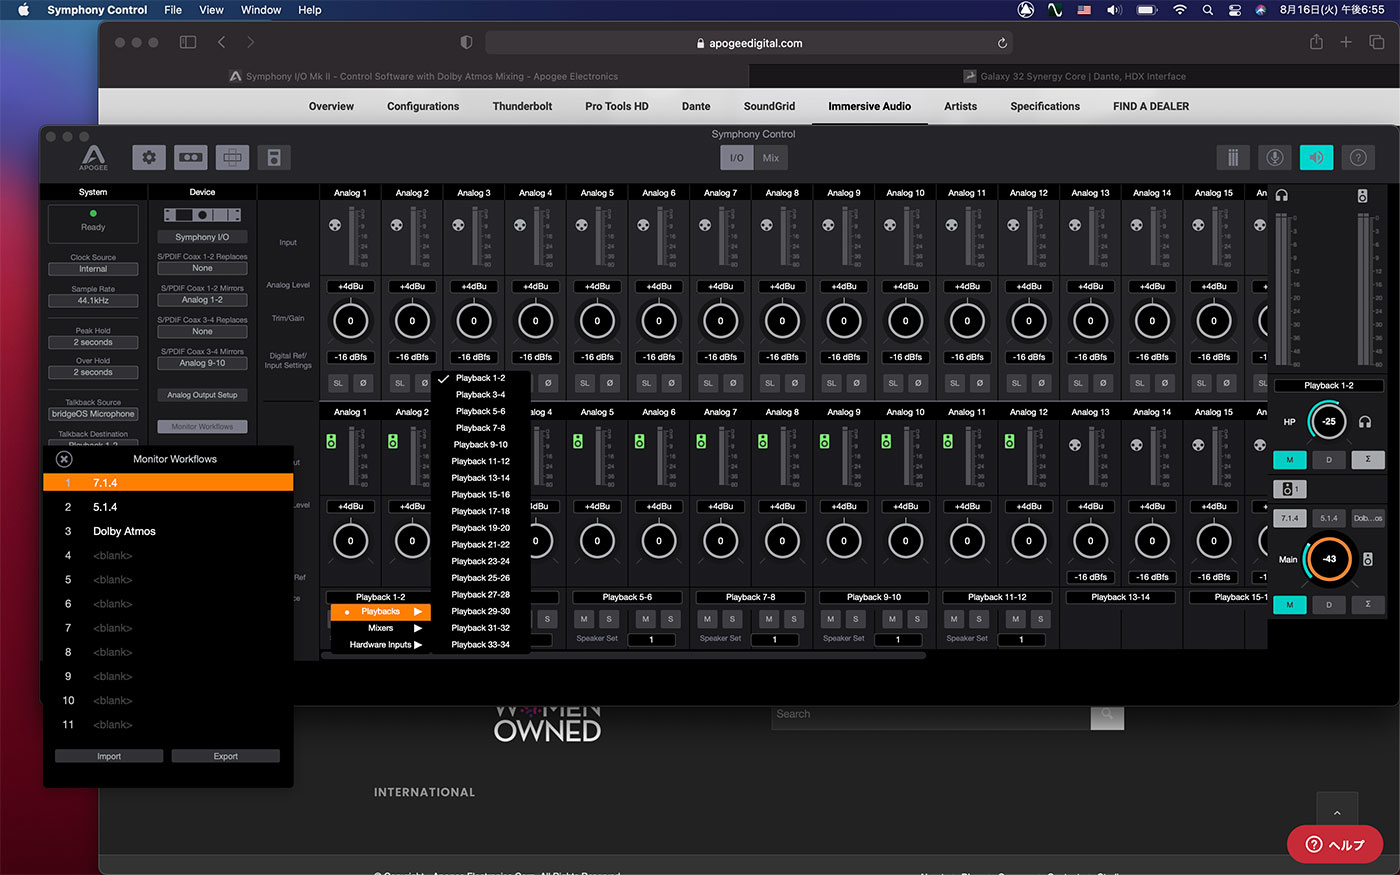Click XLR connector icon on Analog 1 input
Viewport: 1400px width, 875px height.
click(x=334, y=226)
